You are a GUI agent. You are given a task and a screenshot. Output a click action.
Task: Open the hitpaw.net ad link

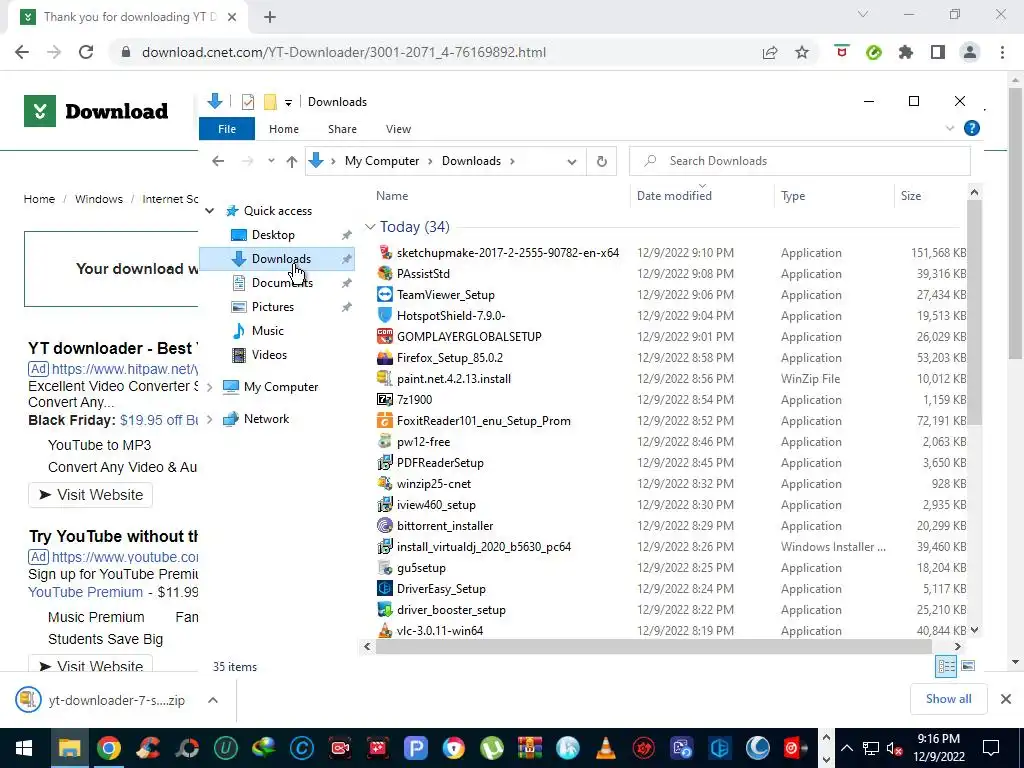(x=125, y=369)
